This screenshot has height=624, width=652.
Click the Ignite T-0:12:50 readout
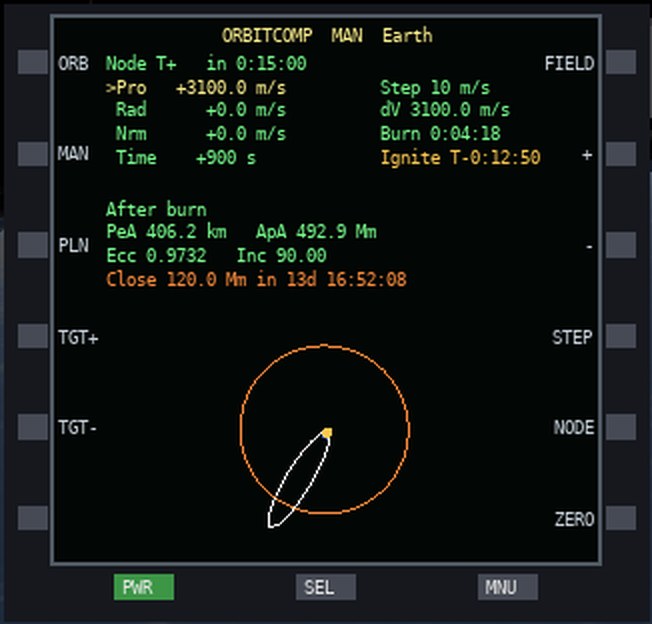tap(460, 158)
